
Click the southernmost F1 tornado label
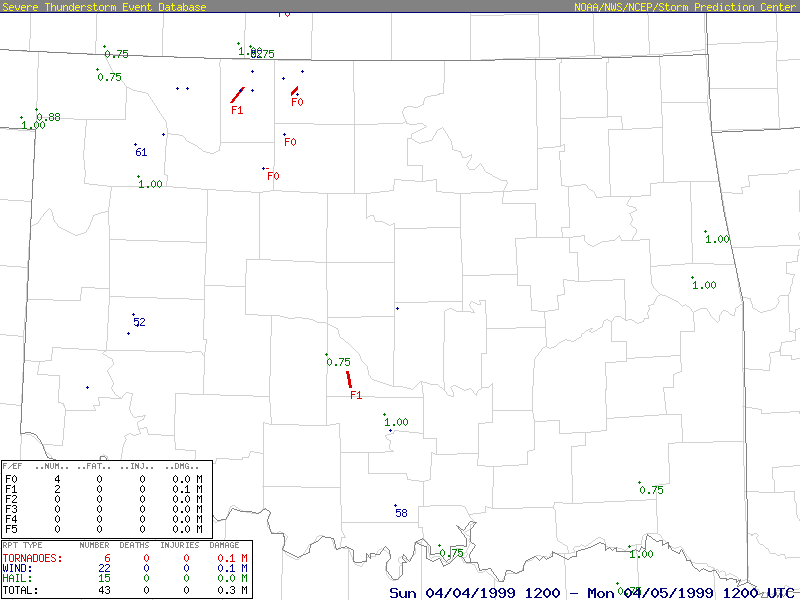(x=356, y=395)
